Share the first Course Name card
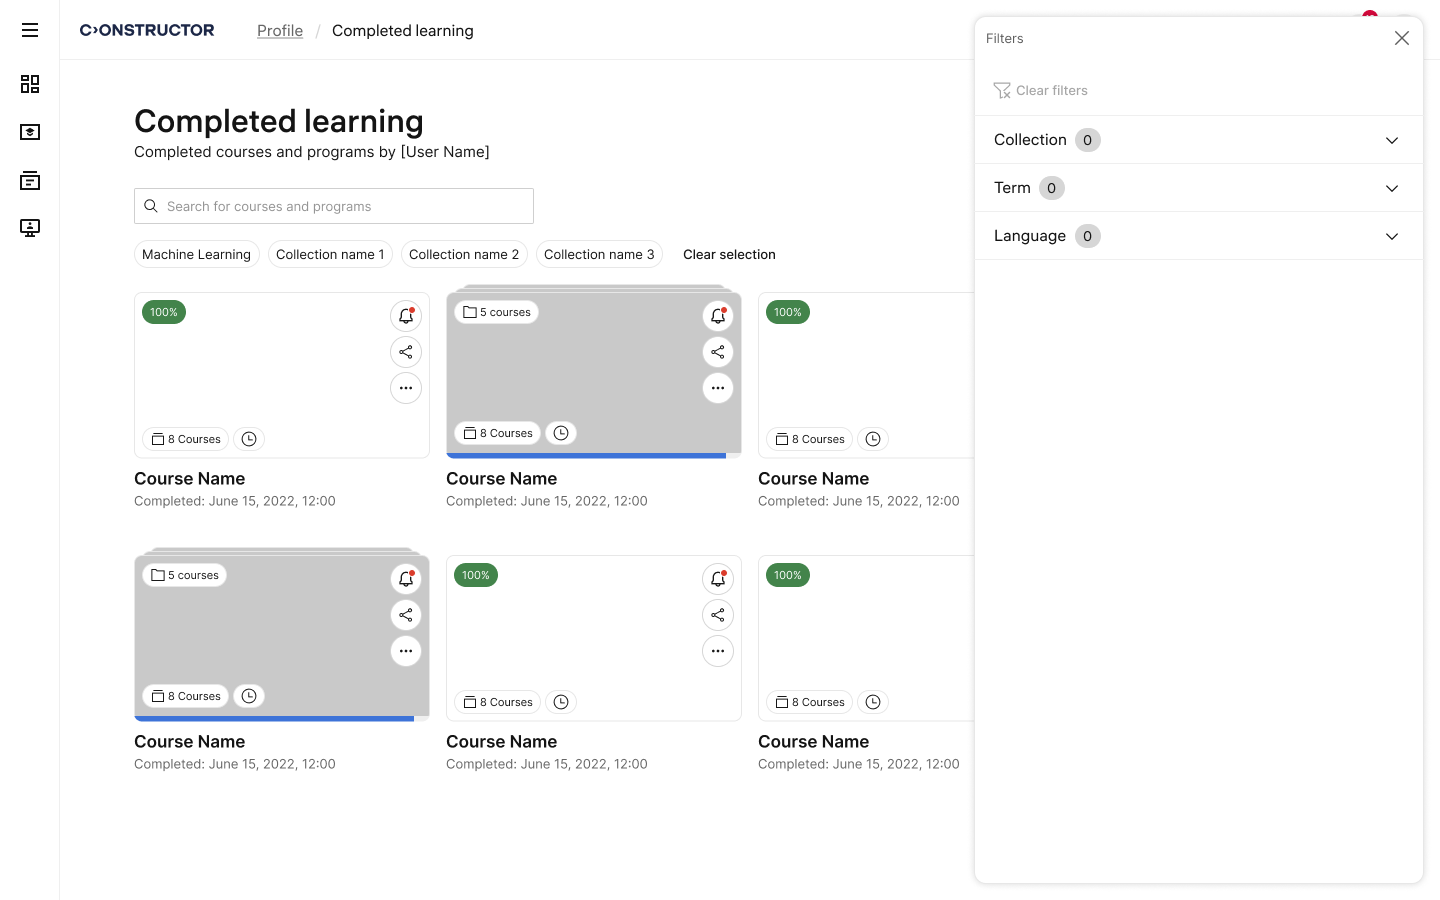The image size is (1440, 900). [x=406, y=352]
